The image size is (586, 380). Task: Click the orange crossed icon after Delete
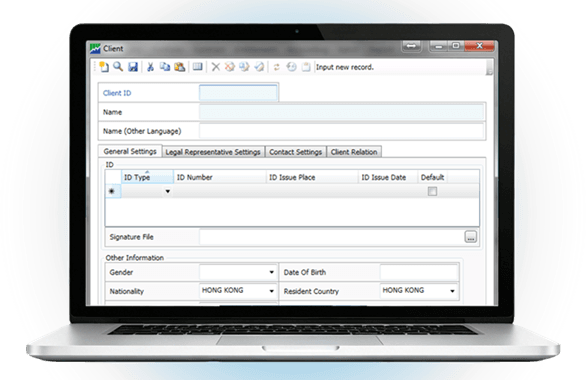[x=230, y=67]
